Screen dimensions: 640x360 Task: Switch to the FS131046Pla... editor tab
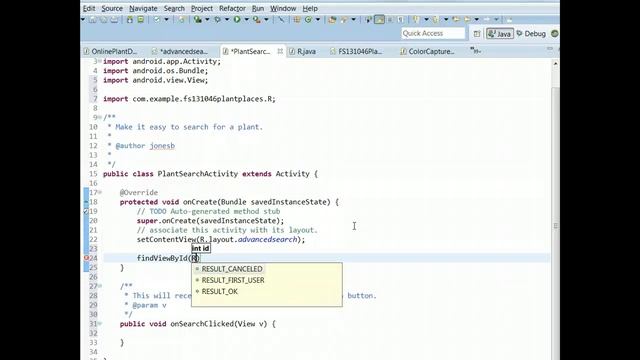pyautogui.click(x=356, y=51)
